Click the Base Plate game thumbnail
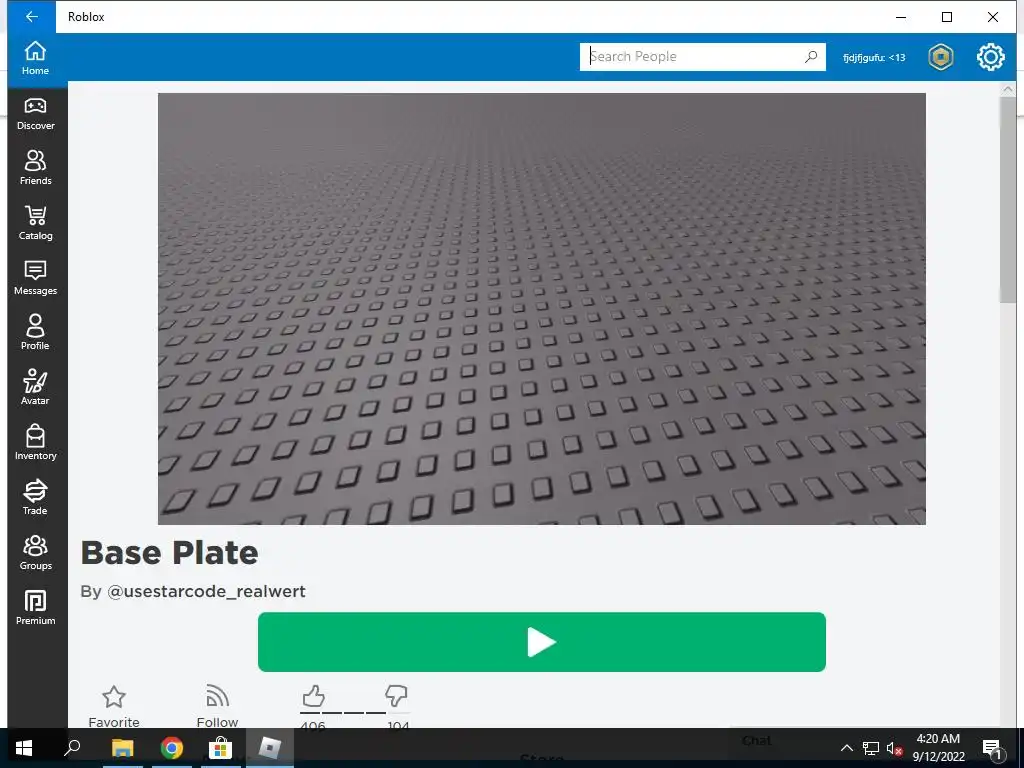Screen dimensions: 1024x768 coord(541,309)
